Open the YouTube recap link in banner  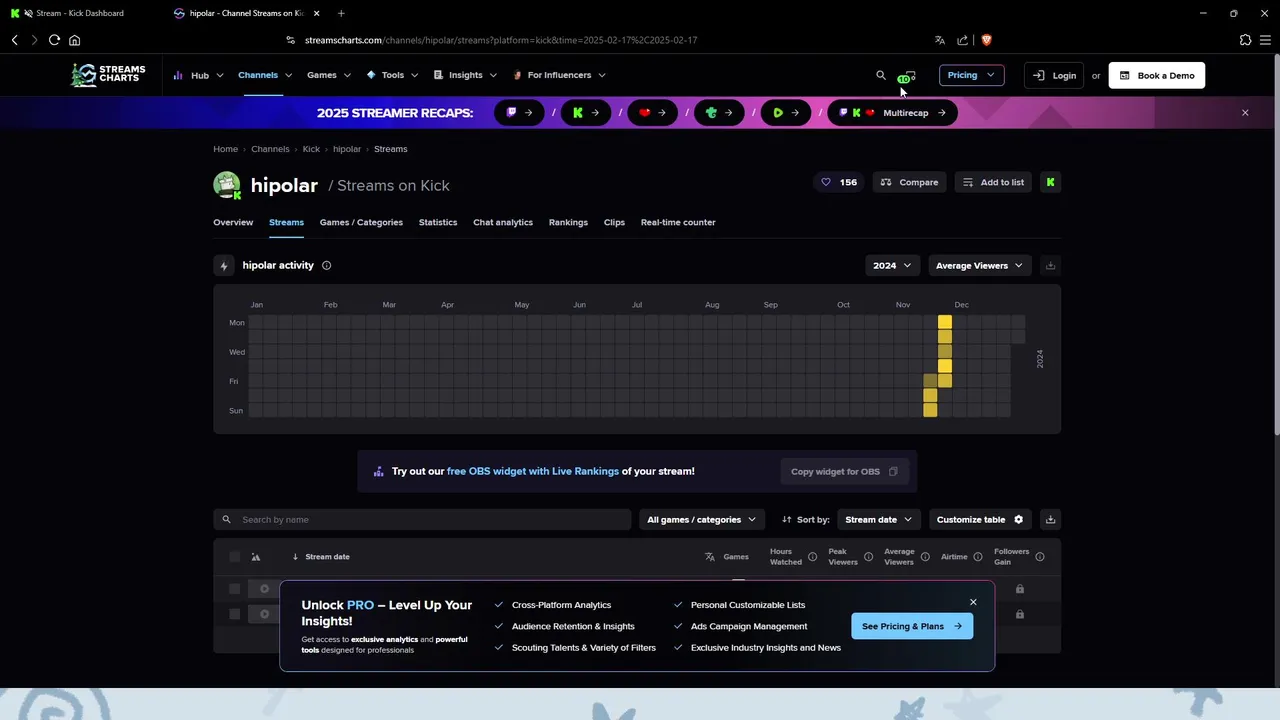pos(652,113)
